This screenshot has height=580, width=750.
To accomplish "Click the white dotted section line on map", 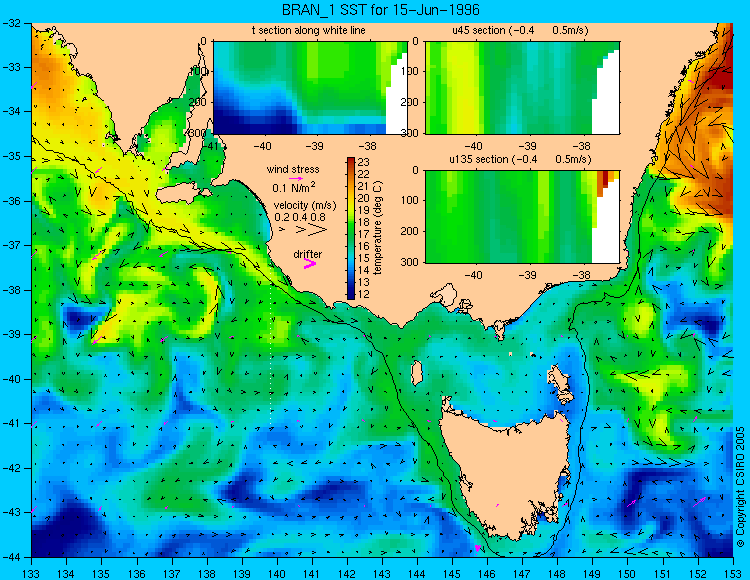I will pos(271,355).
